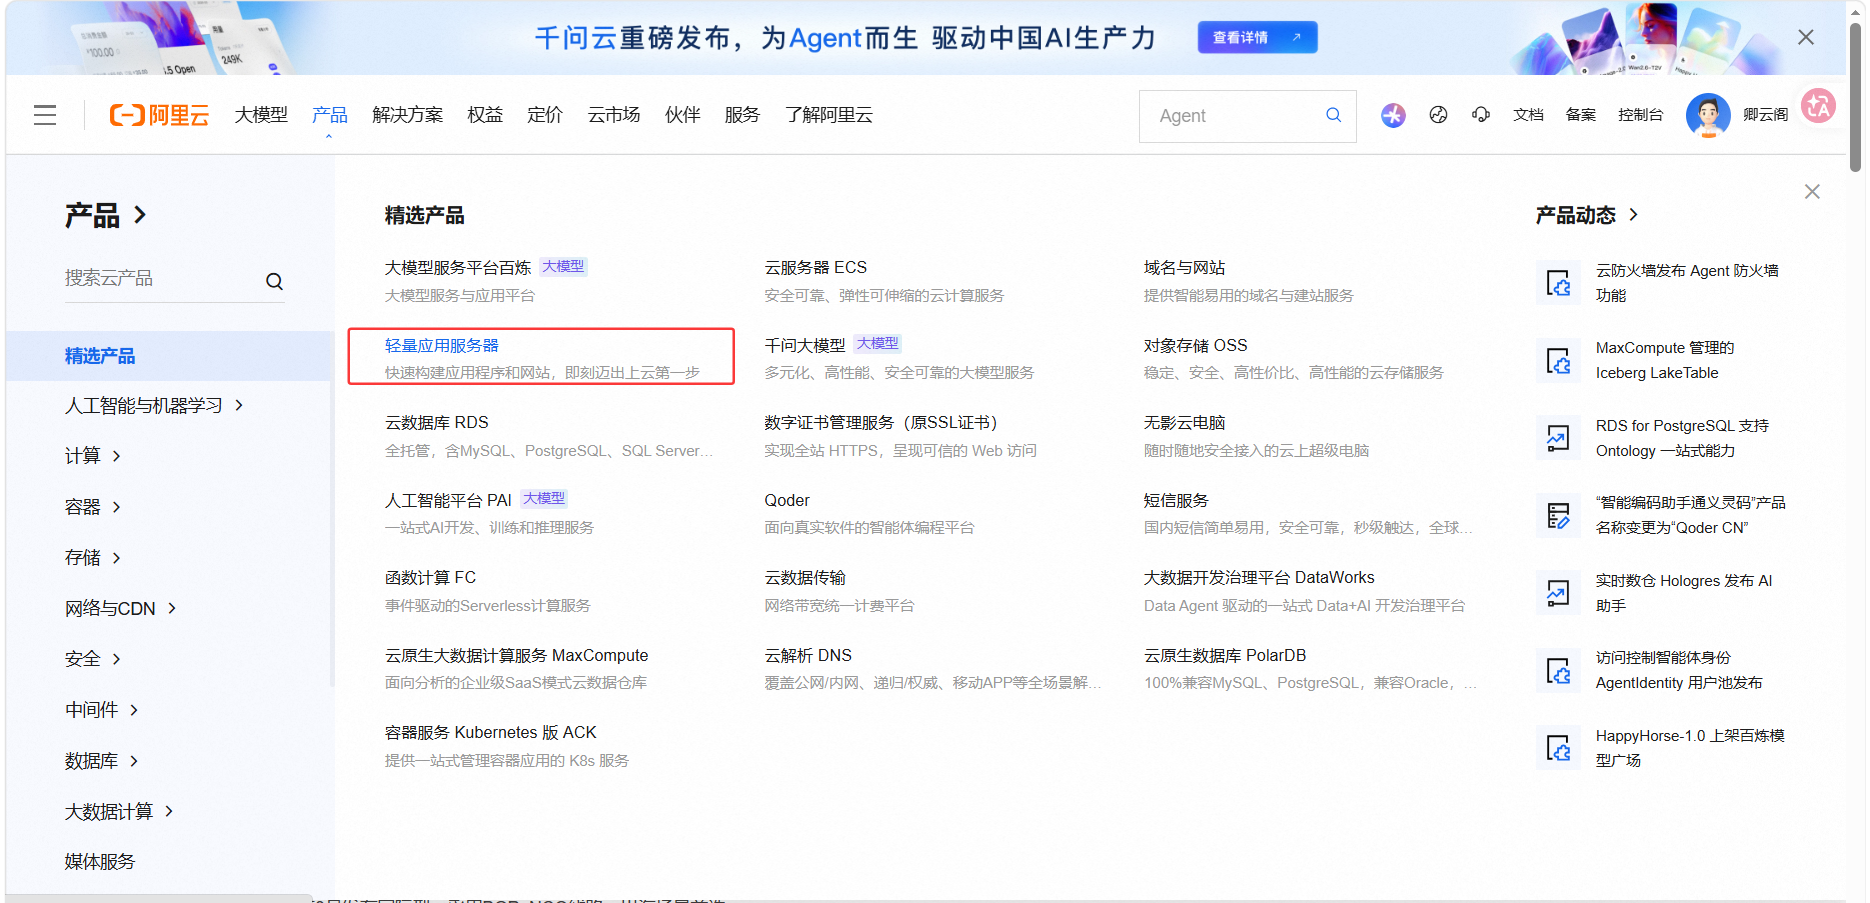Expand 存储 category
Screen dimensions: 1870x903
coord(93,558)
